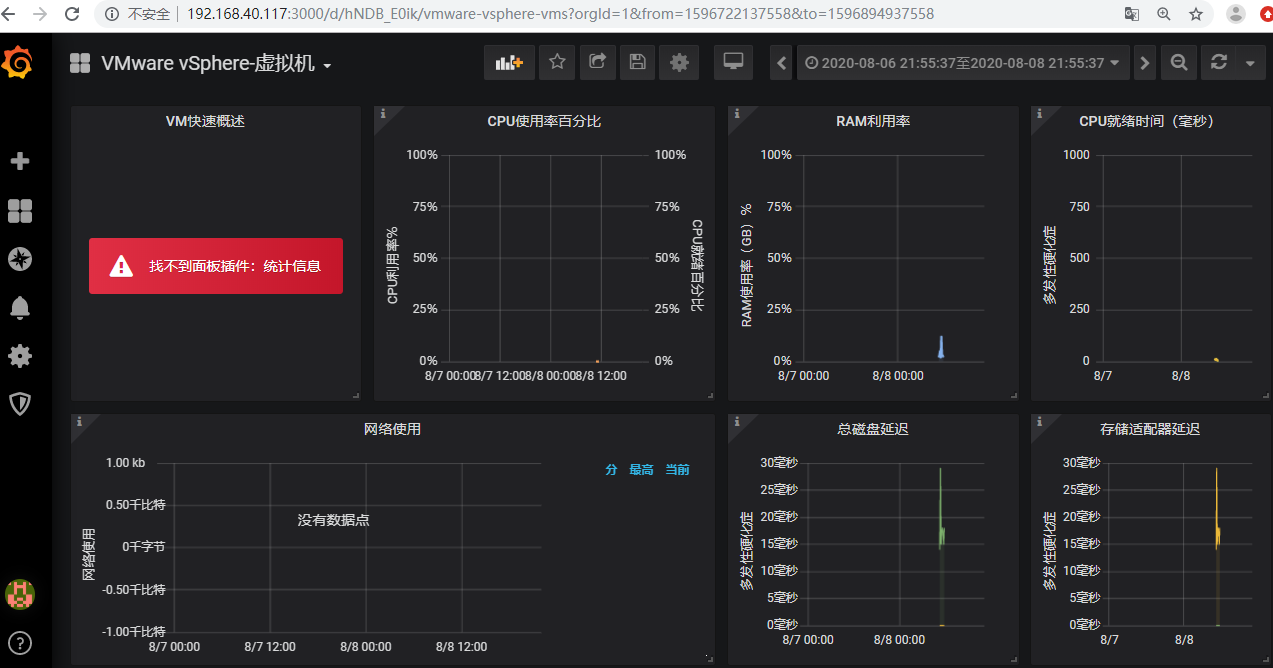Open the time range picker dropdown
The width and height of the screenshot is (1273, 668).
962,62
